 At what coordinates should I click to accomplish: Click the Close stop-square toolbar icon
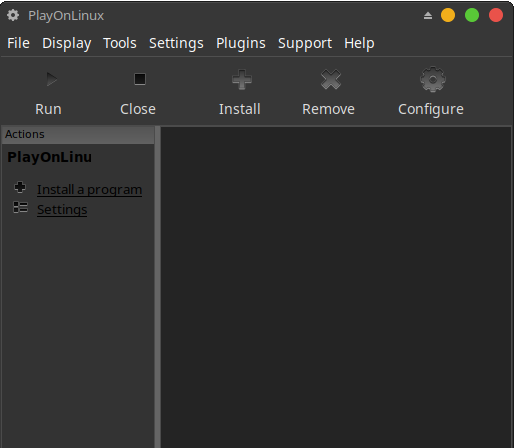click(x=140, y=79)
